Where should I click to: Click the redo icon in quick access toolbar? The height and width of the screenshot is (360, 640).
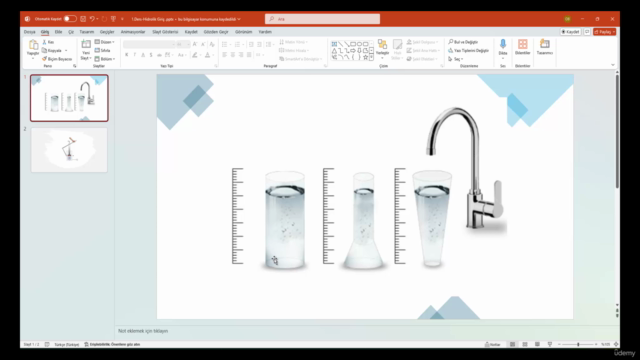click(x=104, y=19)
